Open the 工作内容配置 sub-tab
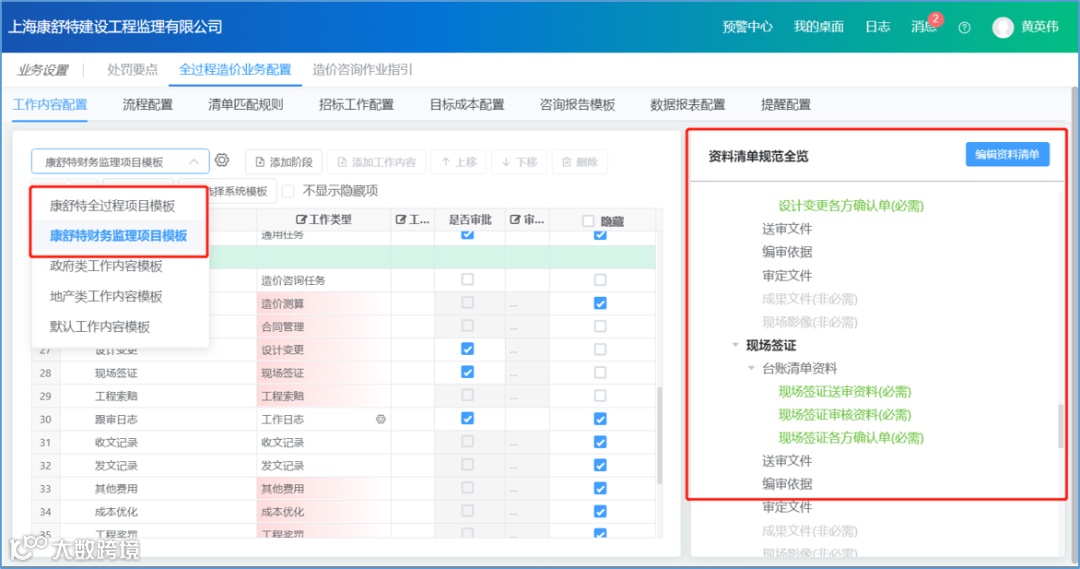This screenshot has height=569, width=1080. (x=50, y=105)
